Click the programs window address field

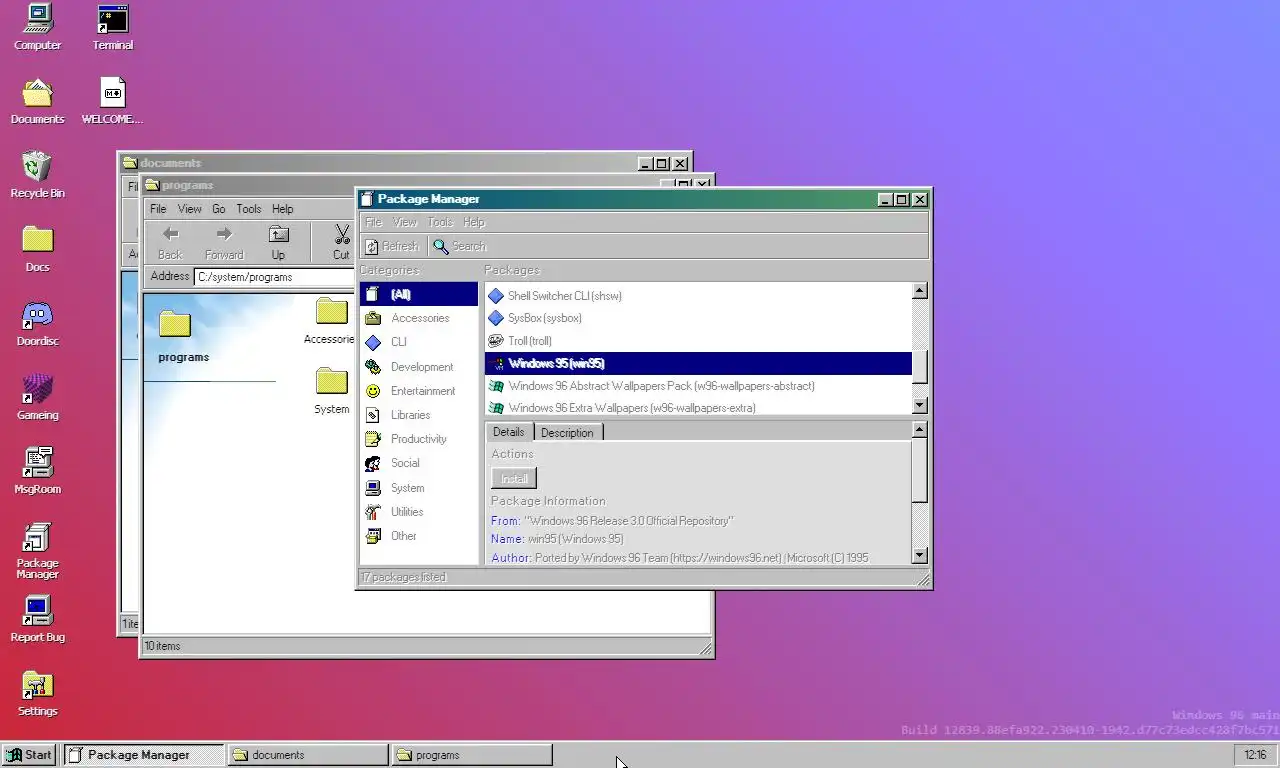pyautogui.click(x=275, y=277)
